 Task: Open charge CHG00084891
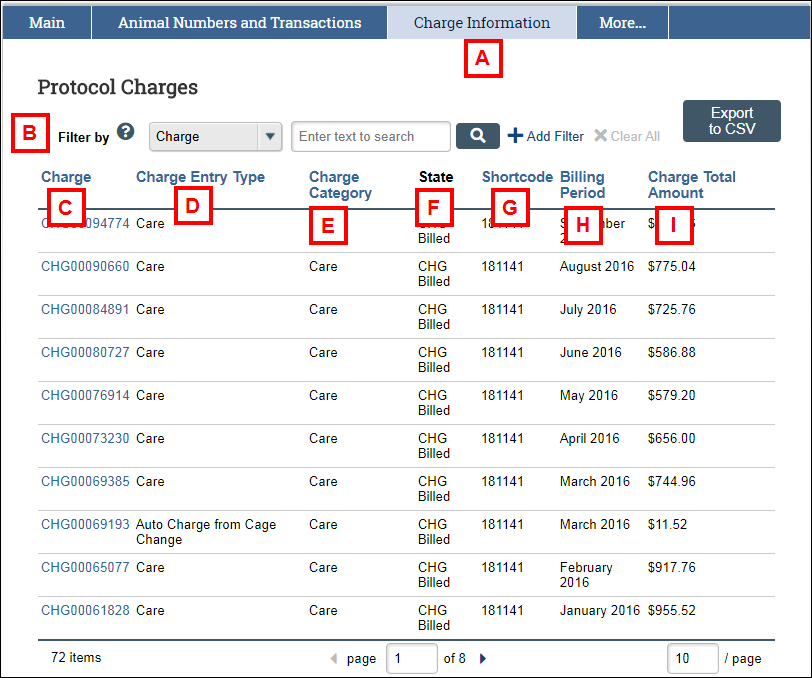[85, 310]
